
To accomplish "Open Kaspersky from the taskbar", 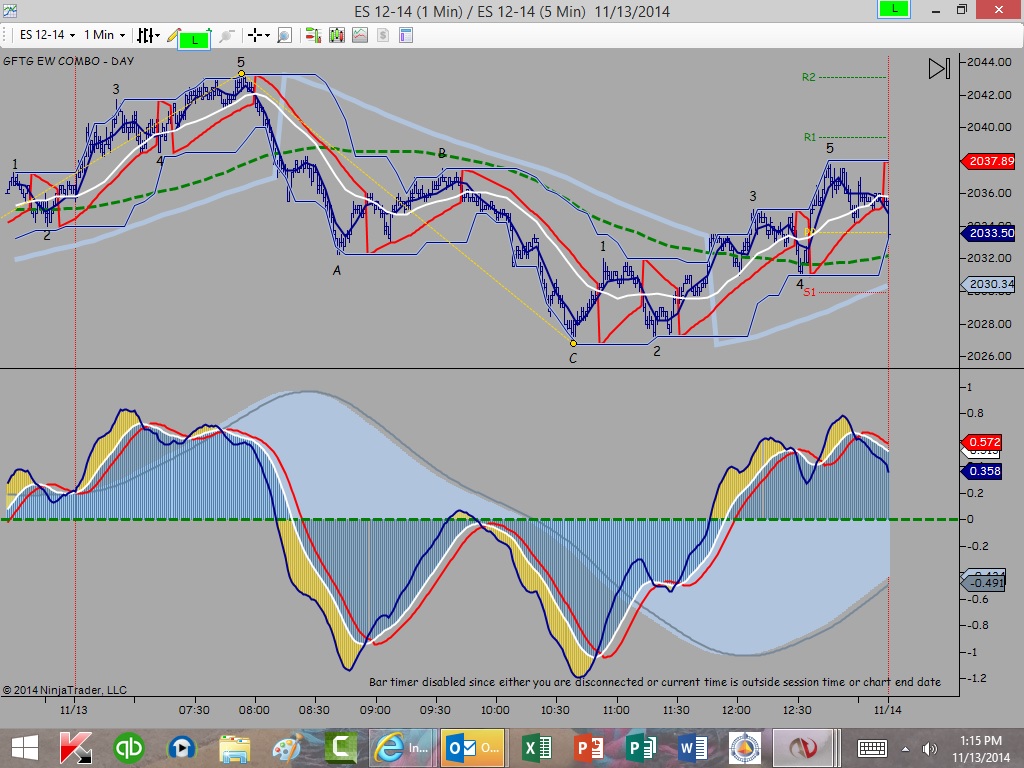I will click(x=76, y=748).
